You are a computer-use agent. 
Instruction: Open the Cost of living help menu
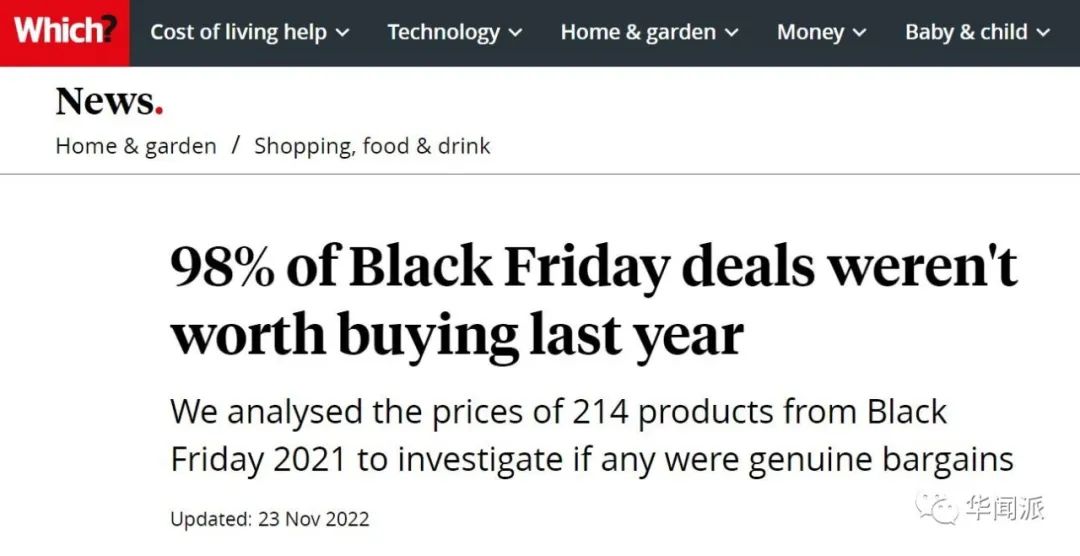coord(238,32)
